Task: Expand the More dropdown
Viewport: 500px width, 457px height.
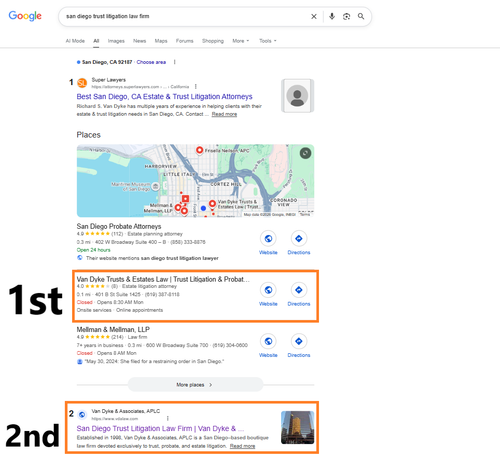Action: pyautogui.click(x=241, y=41)
